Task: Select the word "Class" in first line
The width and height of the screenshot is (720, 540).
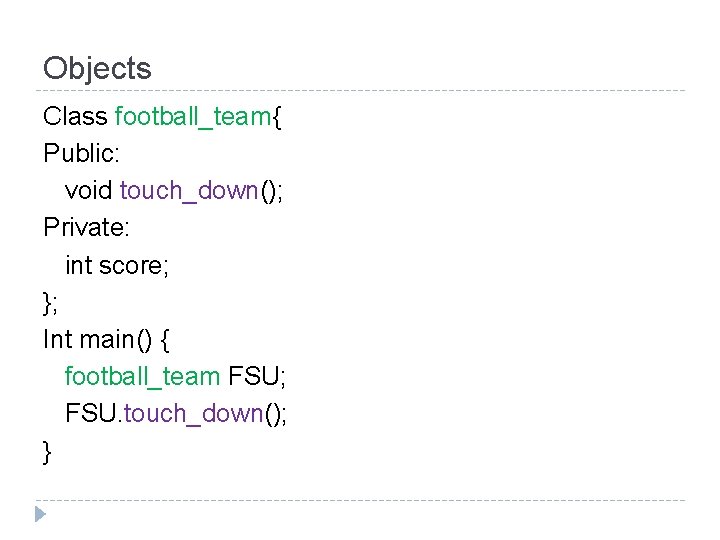Action: [75, 116]
